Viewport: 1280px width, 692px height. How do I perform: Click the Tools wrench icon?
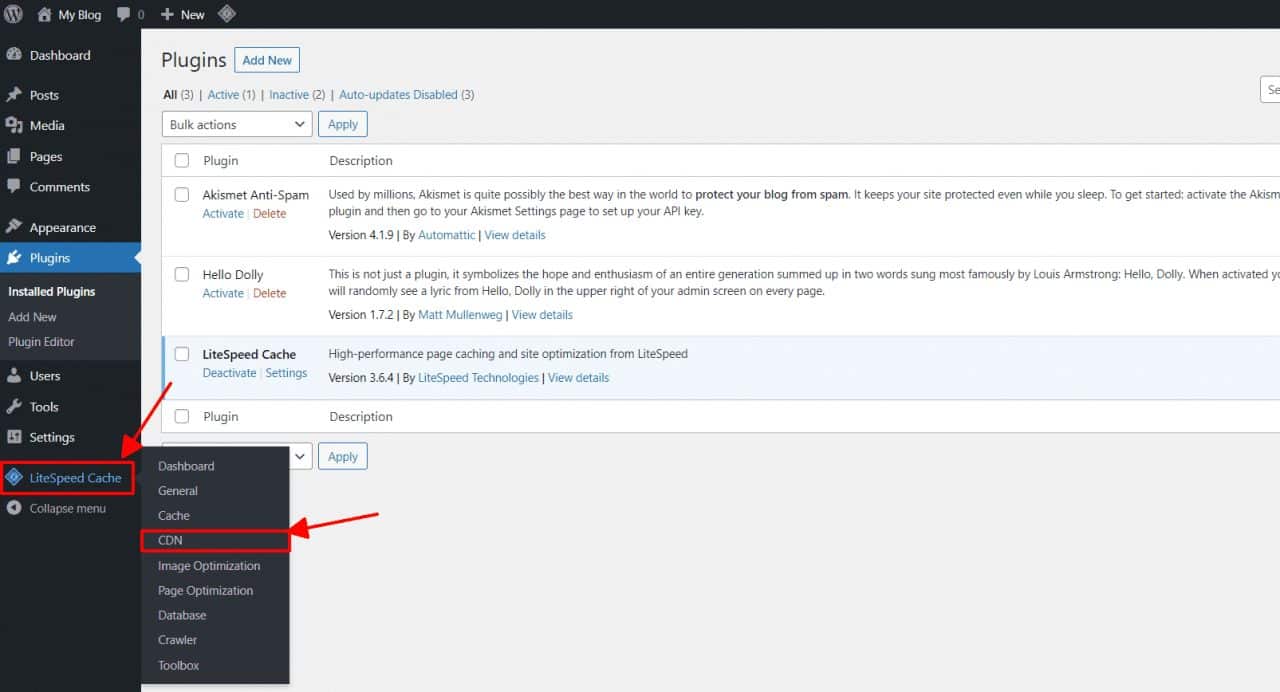tap(14, 406)
